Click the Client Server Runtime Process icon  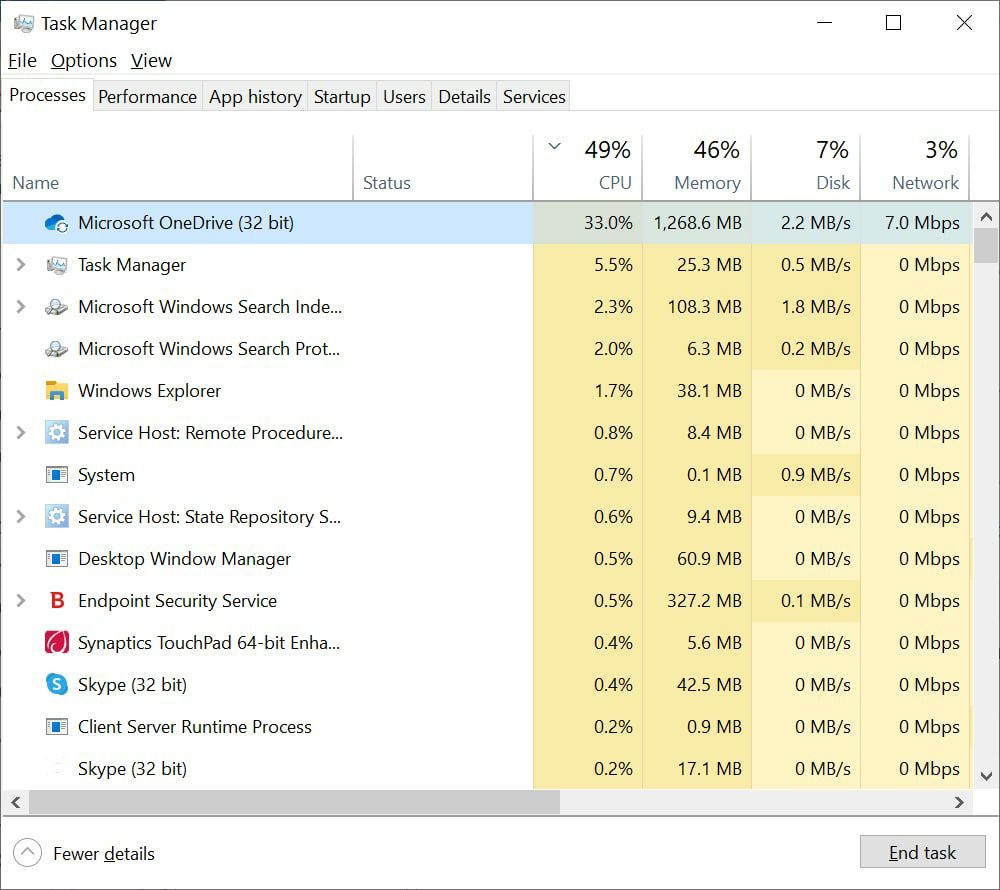(x=56, y=727)
